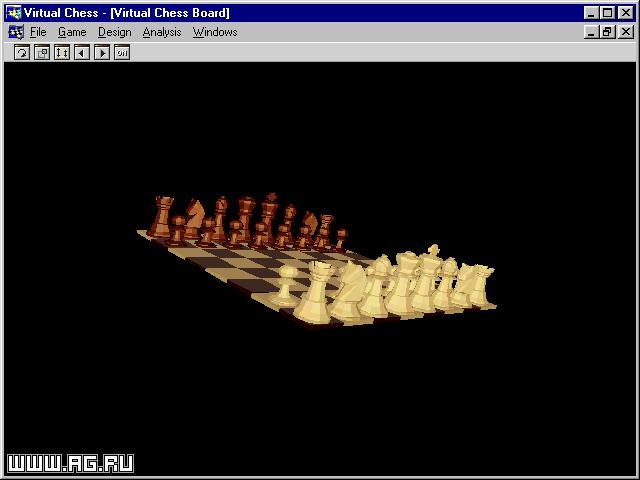Minimize the inner Virtual Chess Board window

591,32
